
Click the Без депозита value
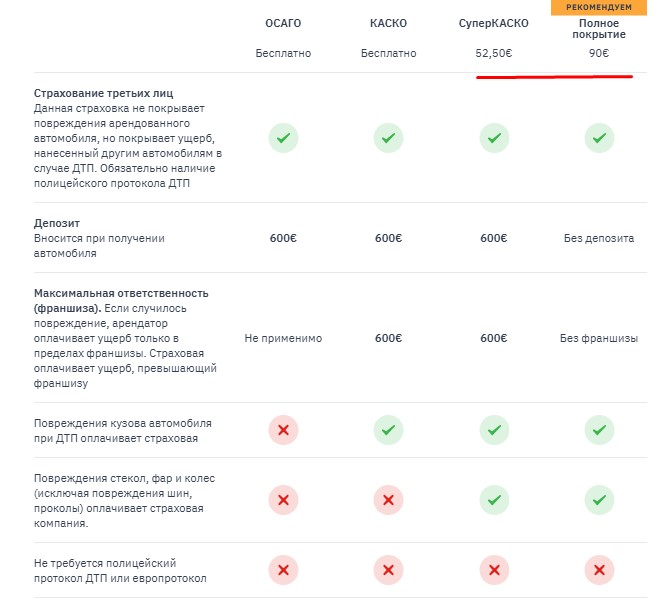coord(598,238)
